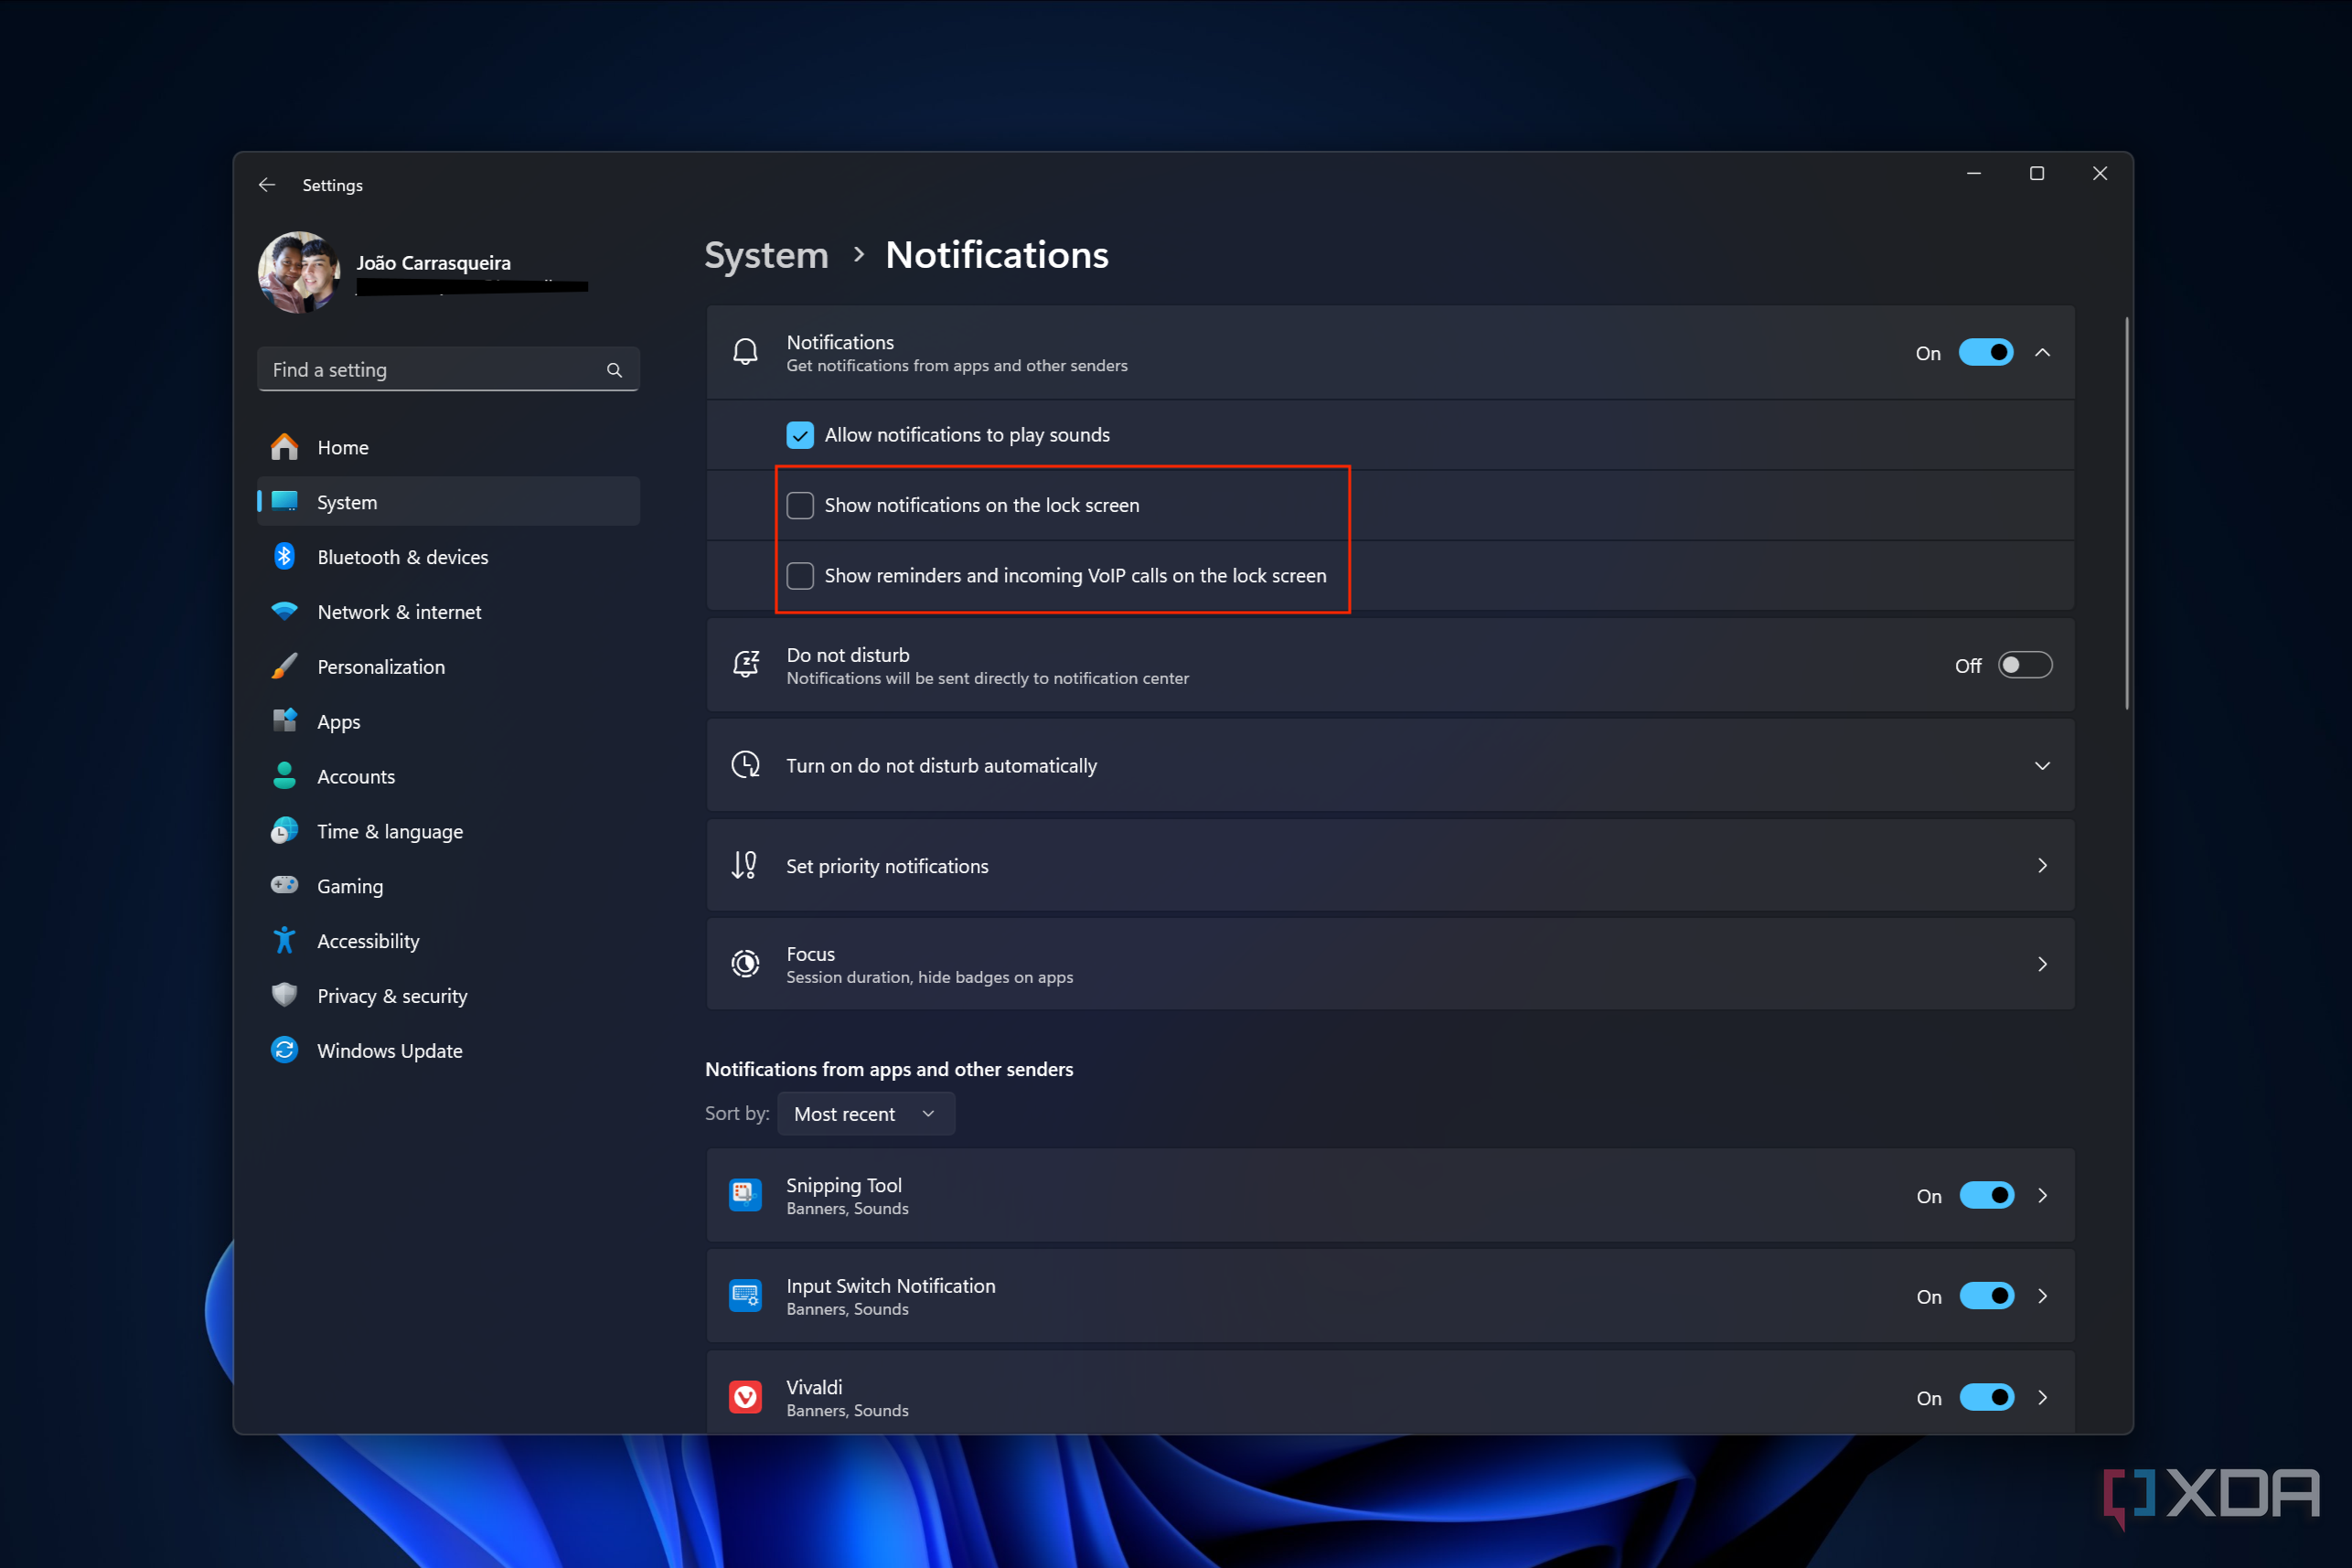Click System in the breadcrumb
The width and height of the screenshot is (2352, 1568).
click(x=766, y=255)
